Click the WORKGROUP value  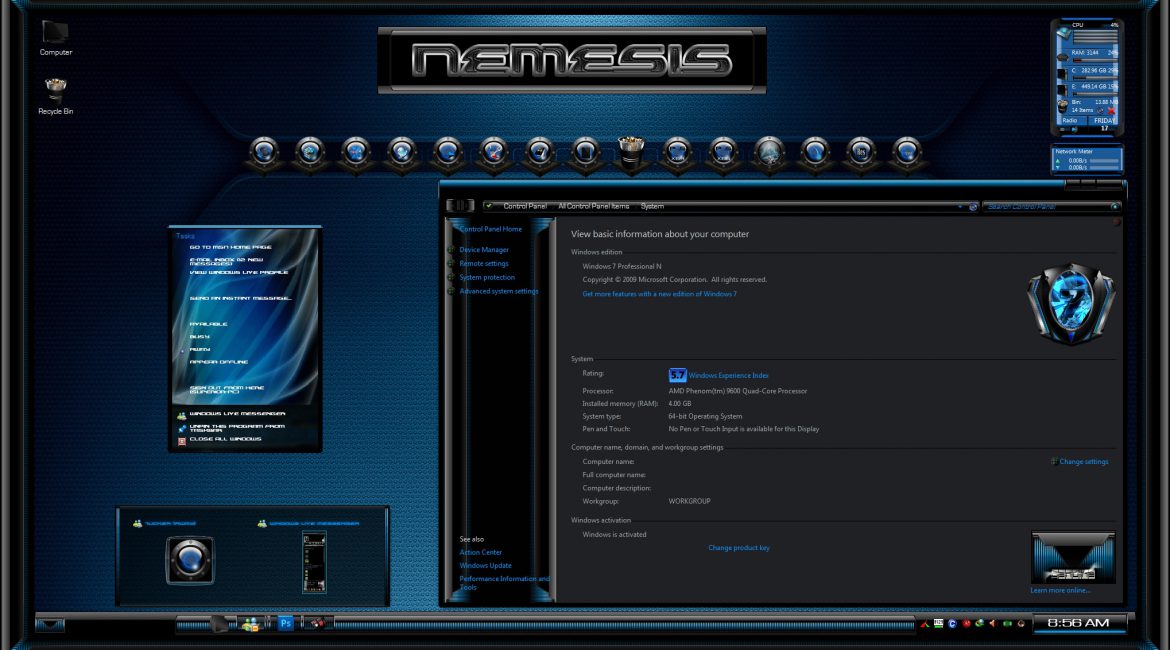pyautogui.click(x=689, y=501)
